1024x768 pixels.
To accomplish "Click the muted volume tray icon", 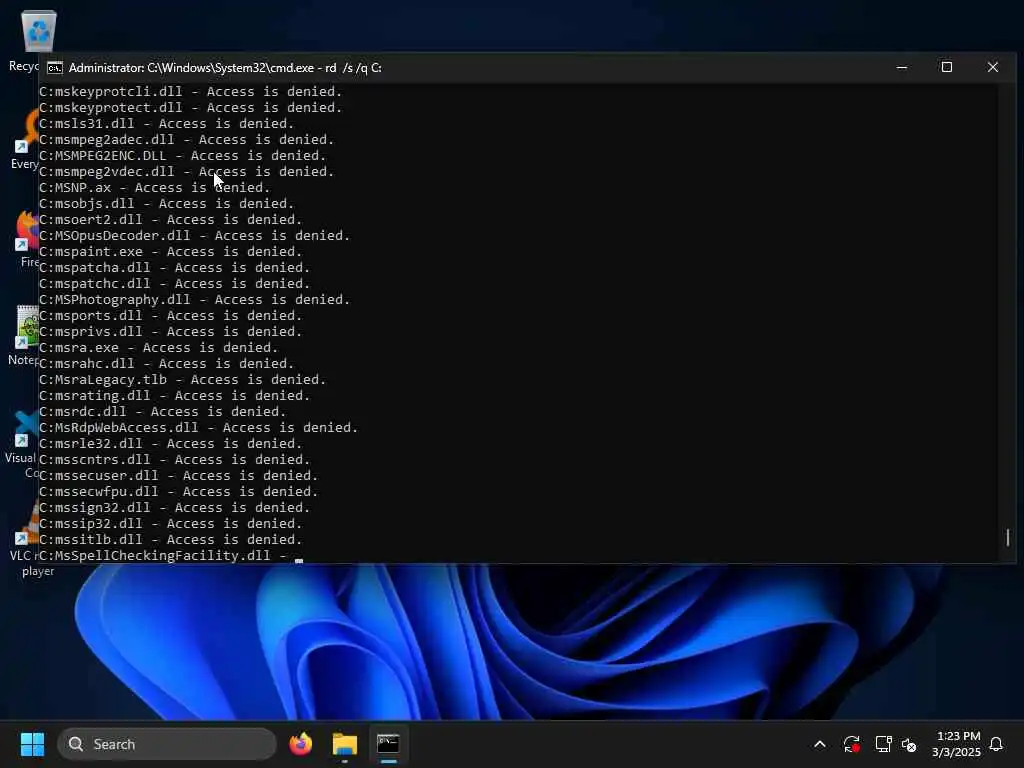I will (x=909, y=744).
